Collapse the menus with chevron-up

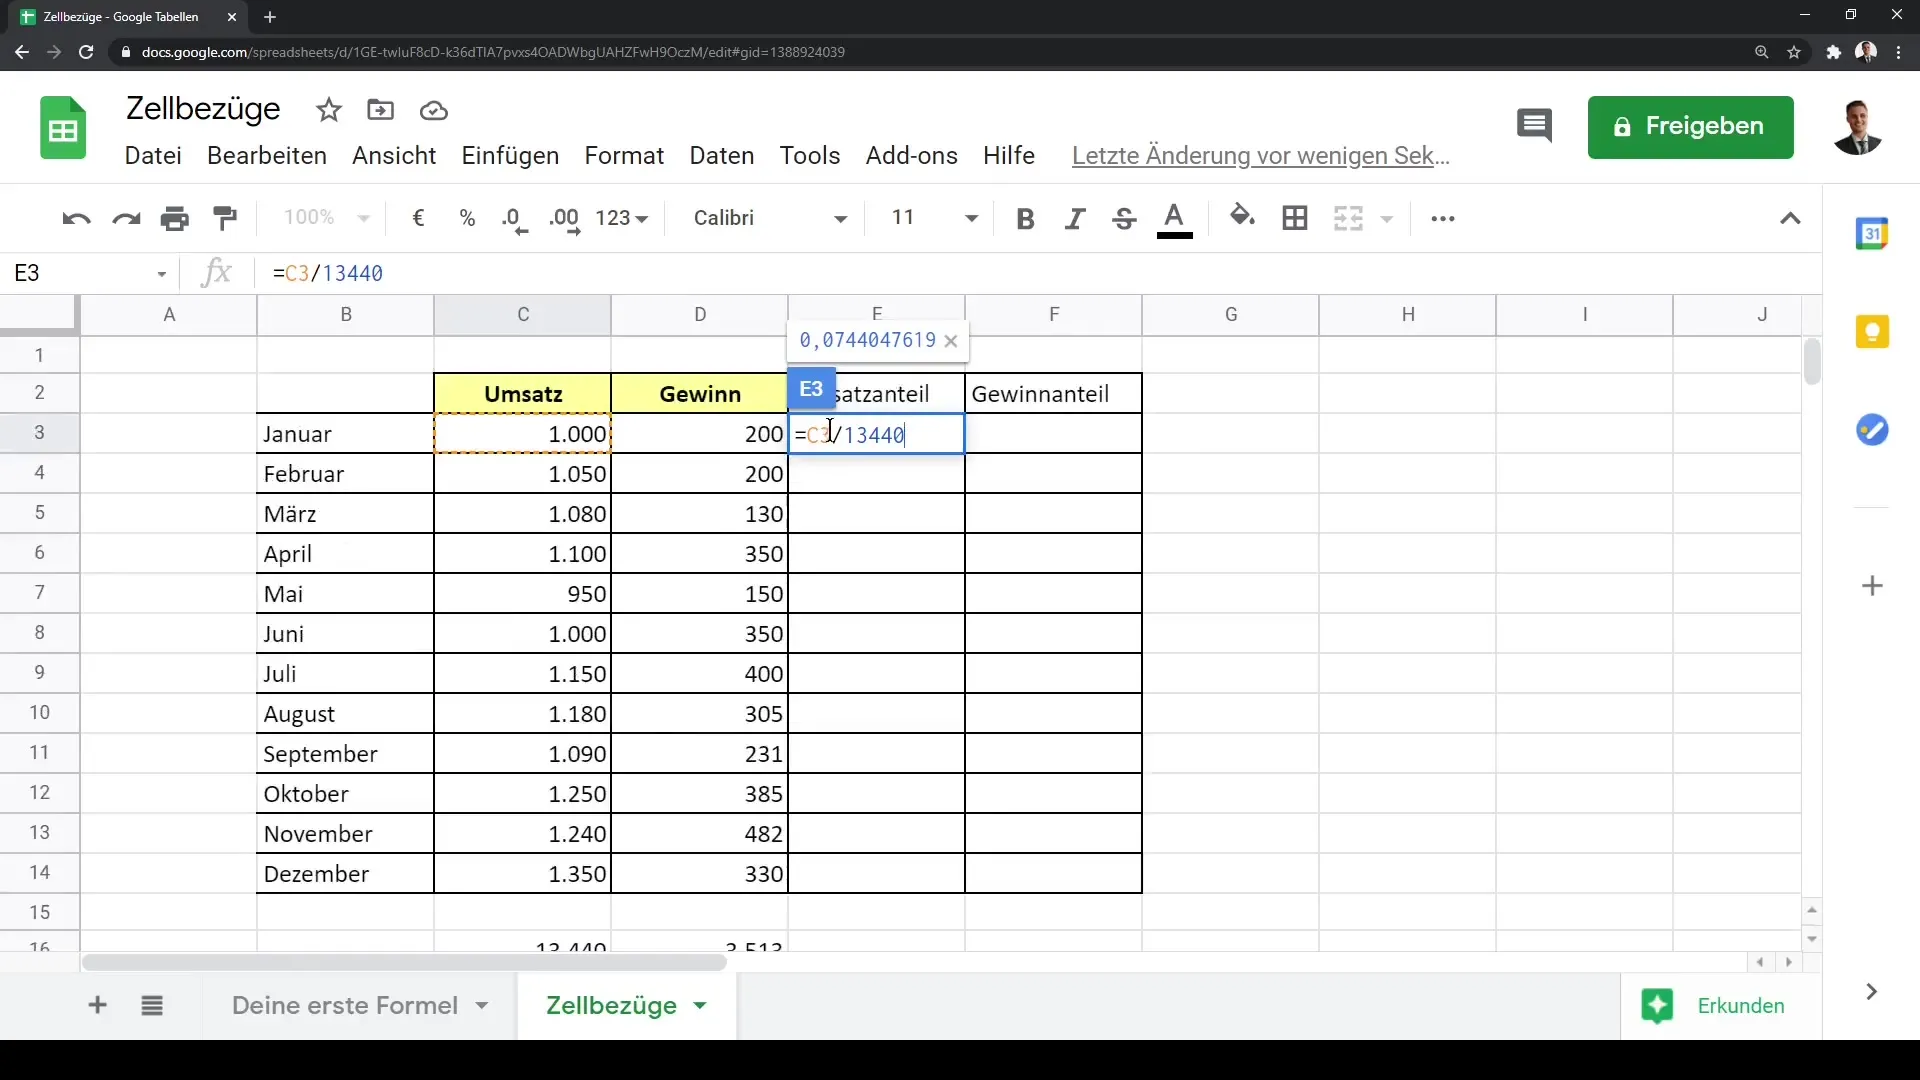1790,218
